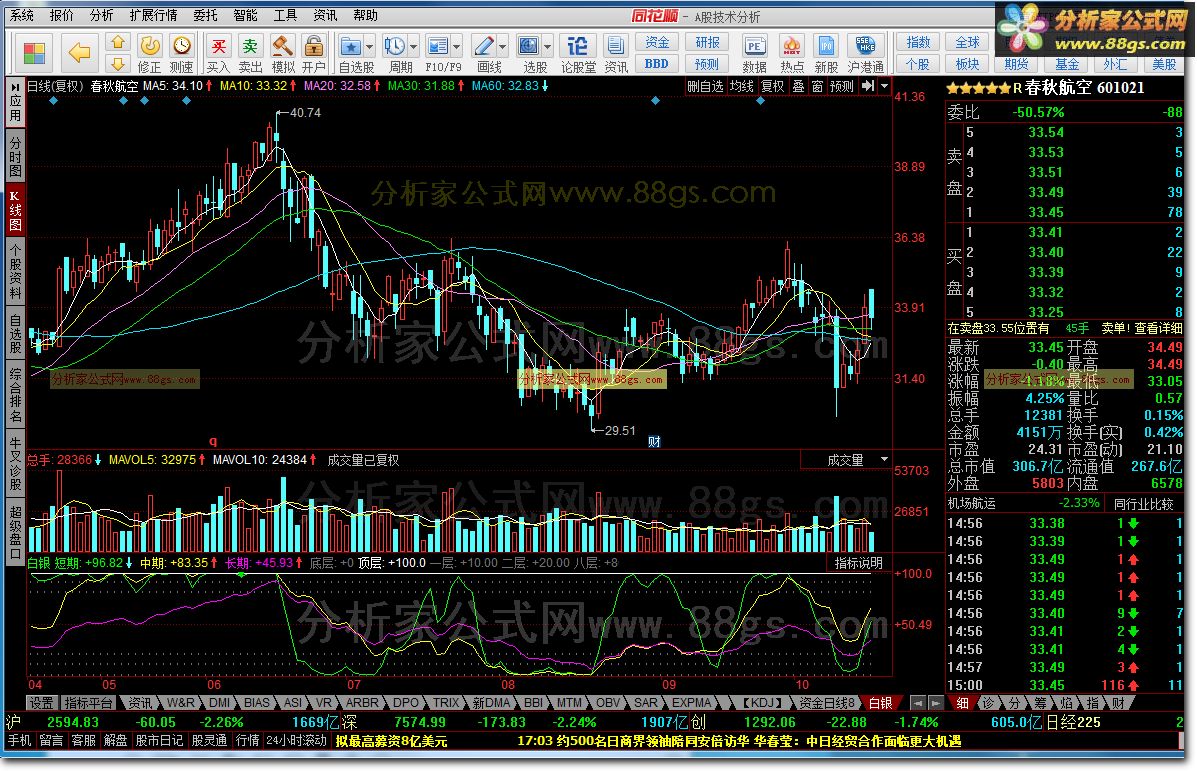Click the 开户 open account lock icon
Screen dimensions: 1197x771
314,47
